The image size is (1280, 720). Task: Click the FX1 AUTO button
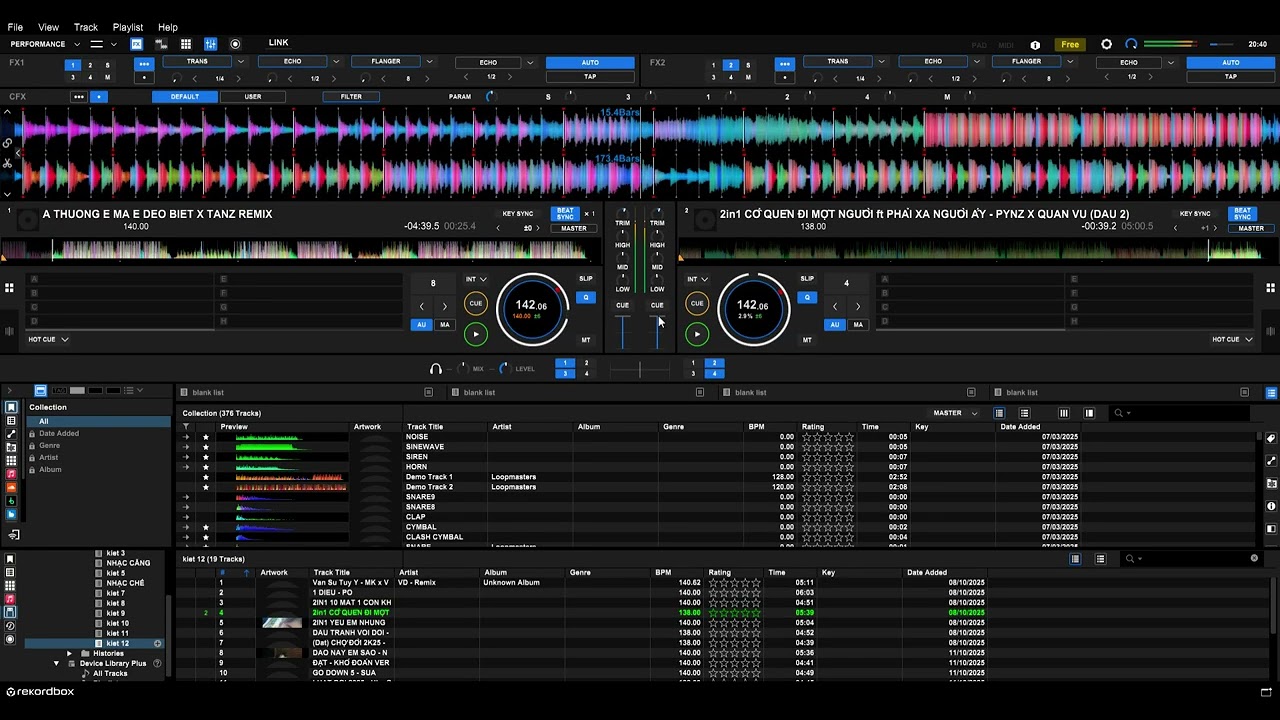590,62
